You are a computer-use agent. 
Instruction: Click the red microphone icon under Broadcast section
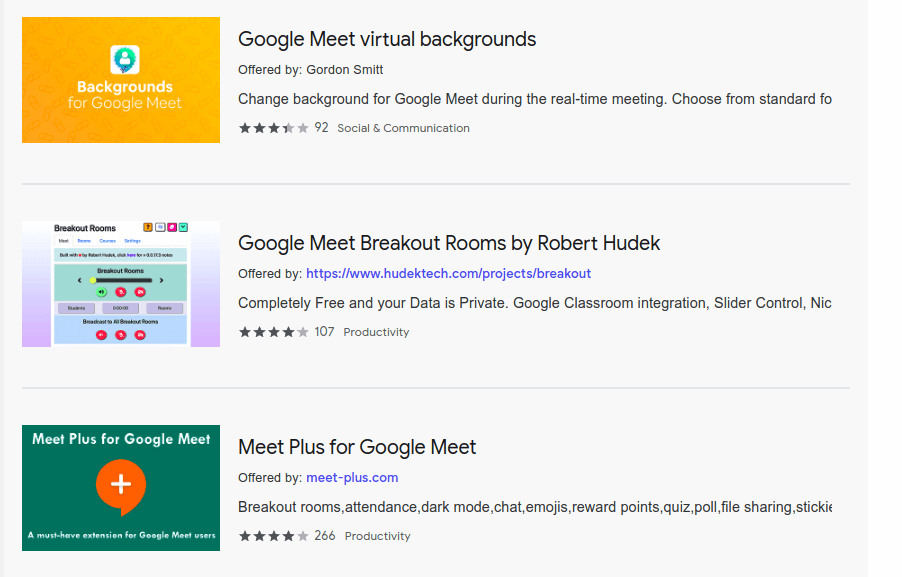(x=120, y=334)
